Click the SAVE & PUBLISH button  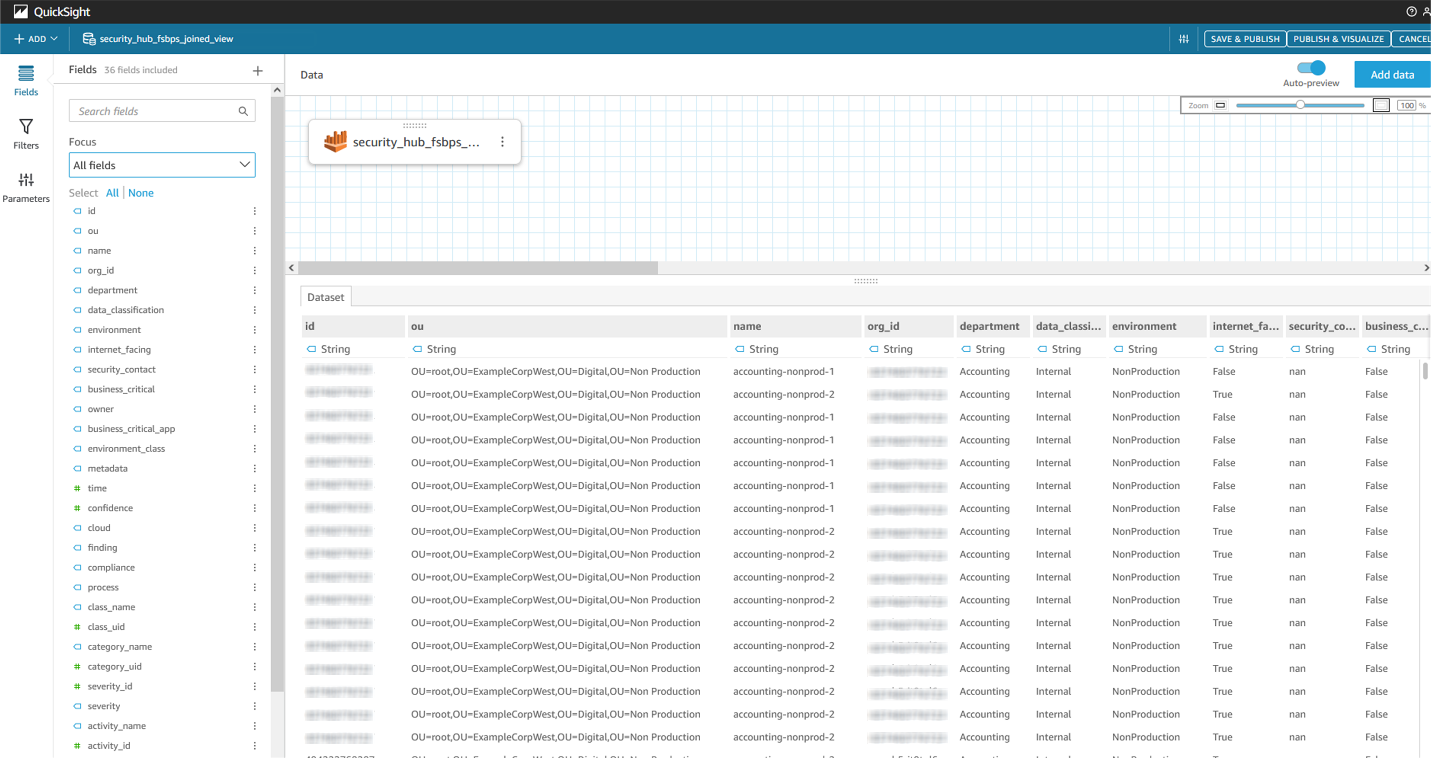pos(1244,38)
